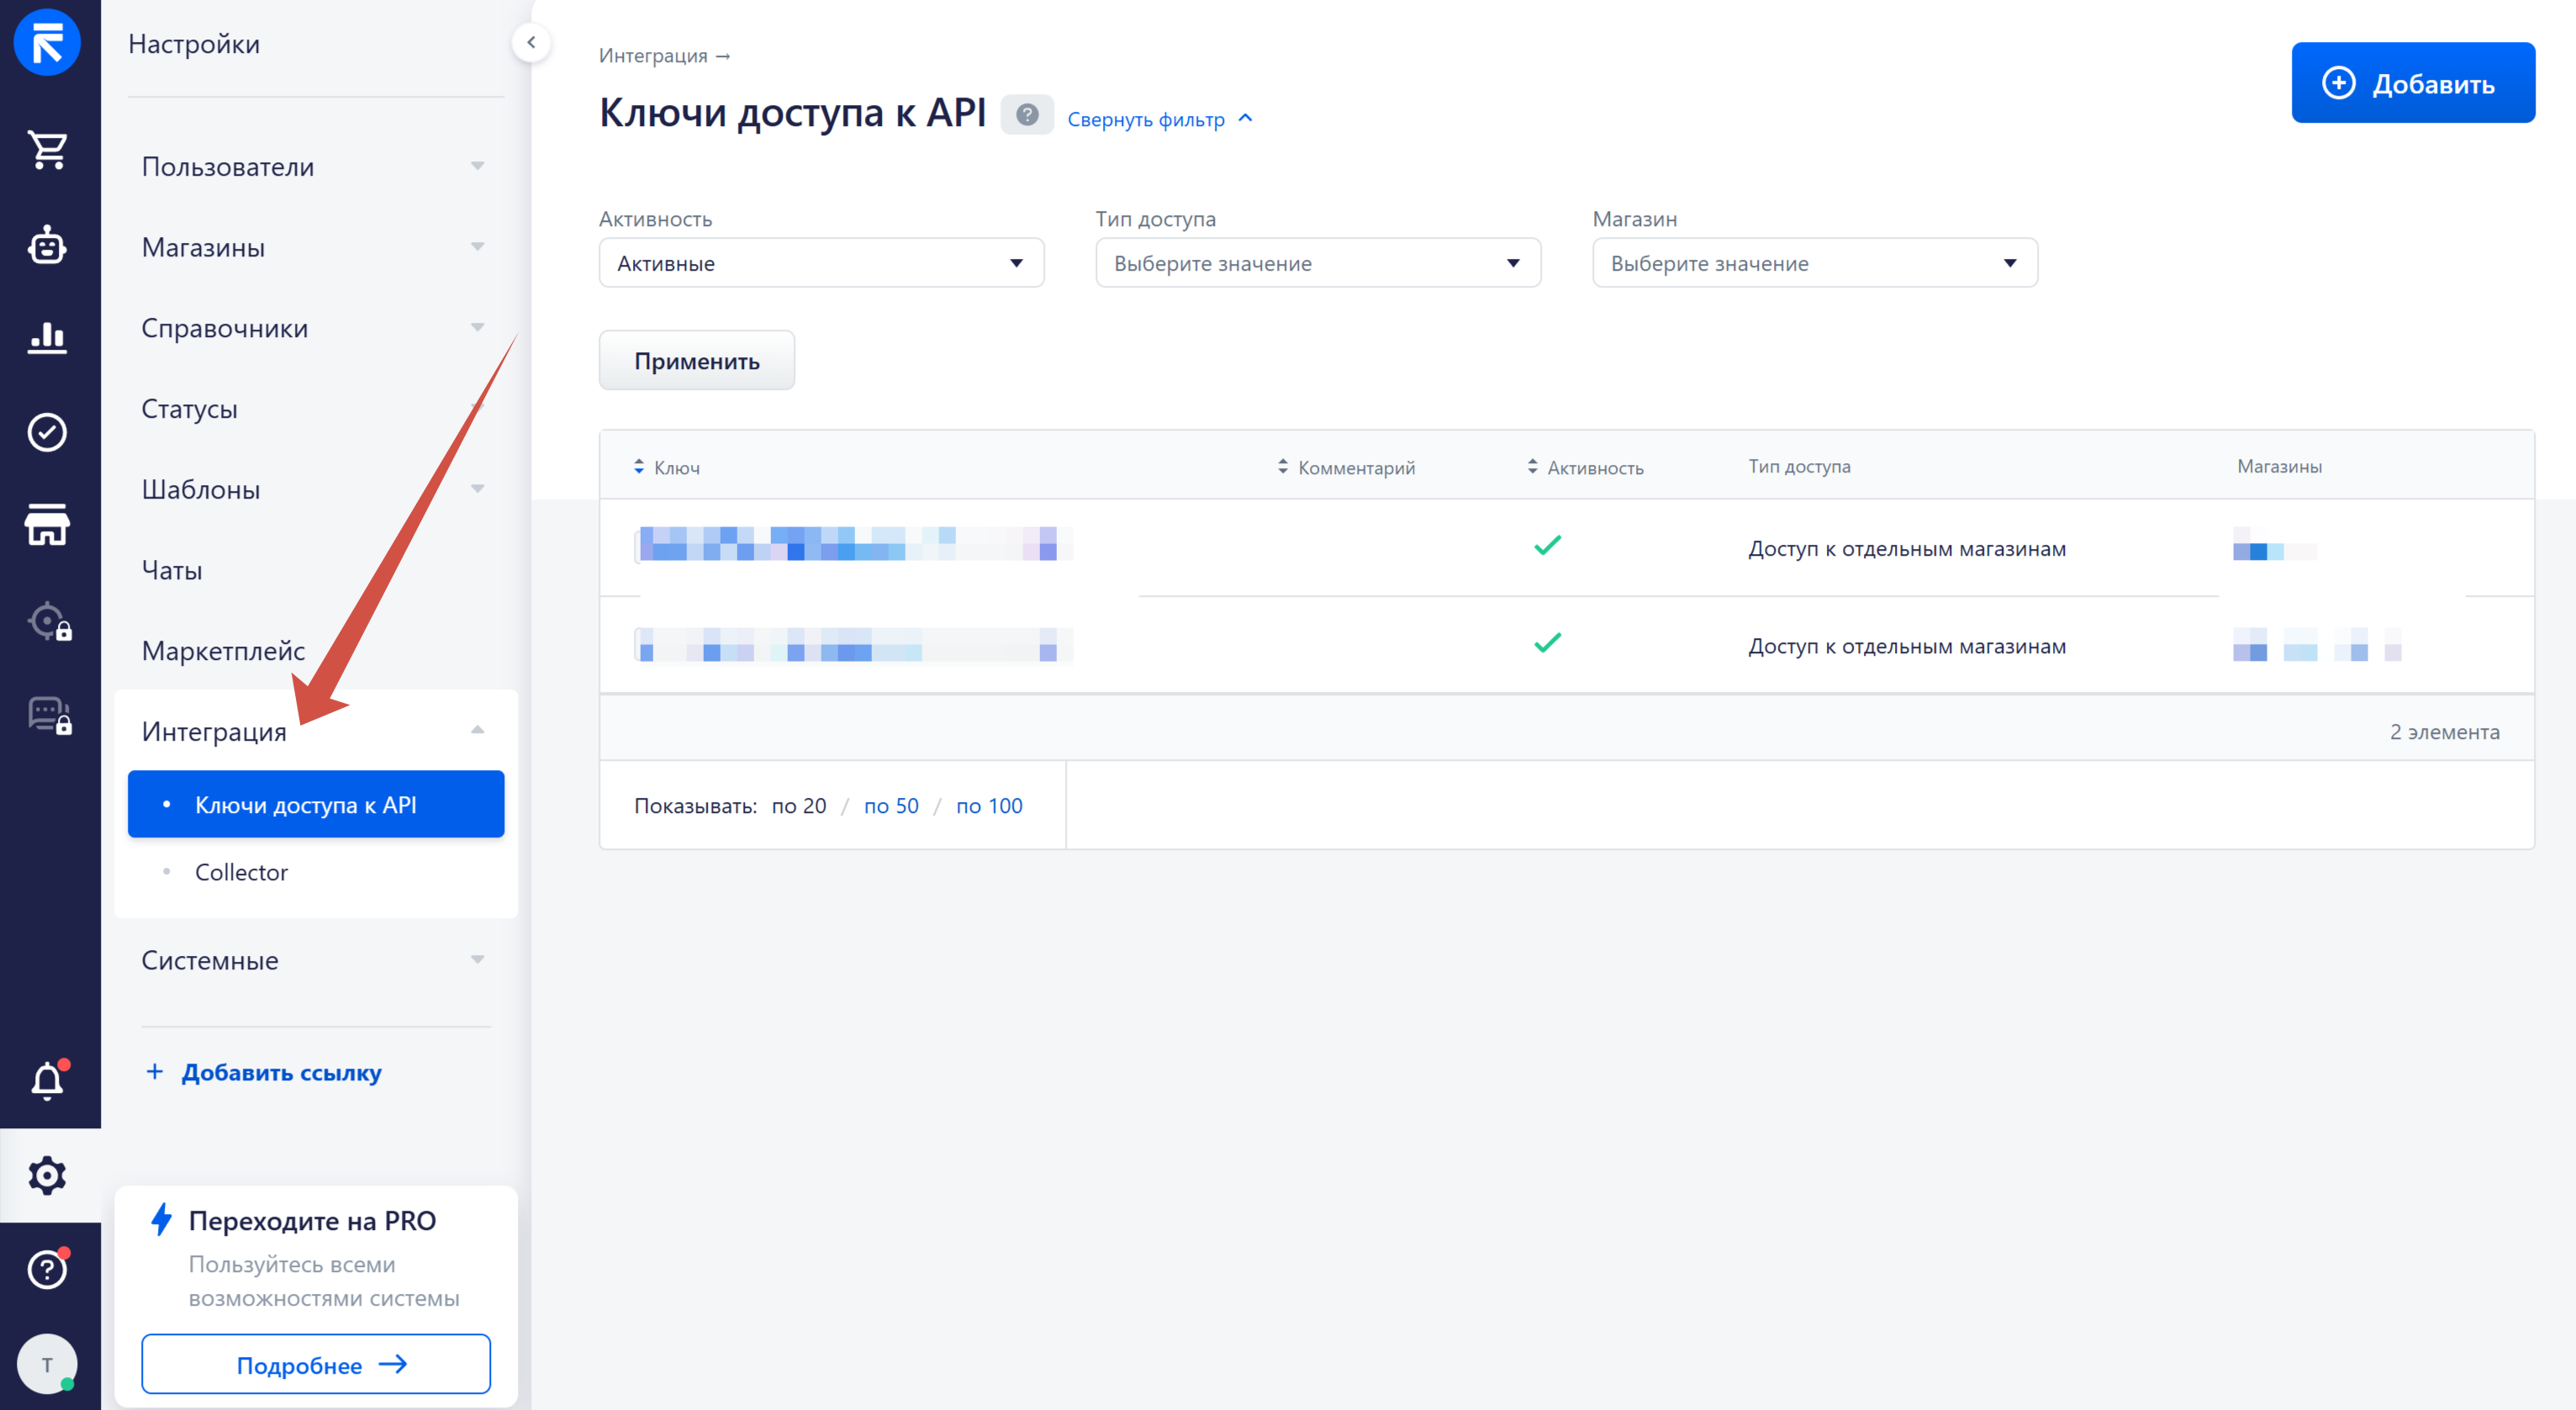
Task: Click the tasks checkmark circle icon
Action: (x=47, y=432)
